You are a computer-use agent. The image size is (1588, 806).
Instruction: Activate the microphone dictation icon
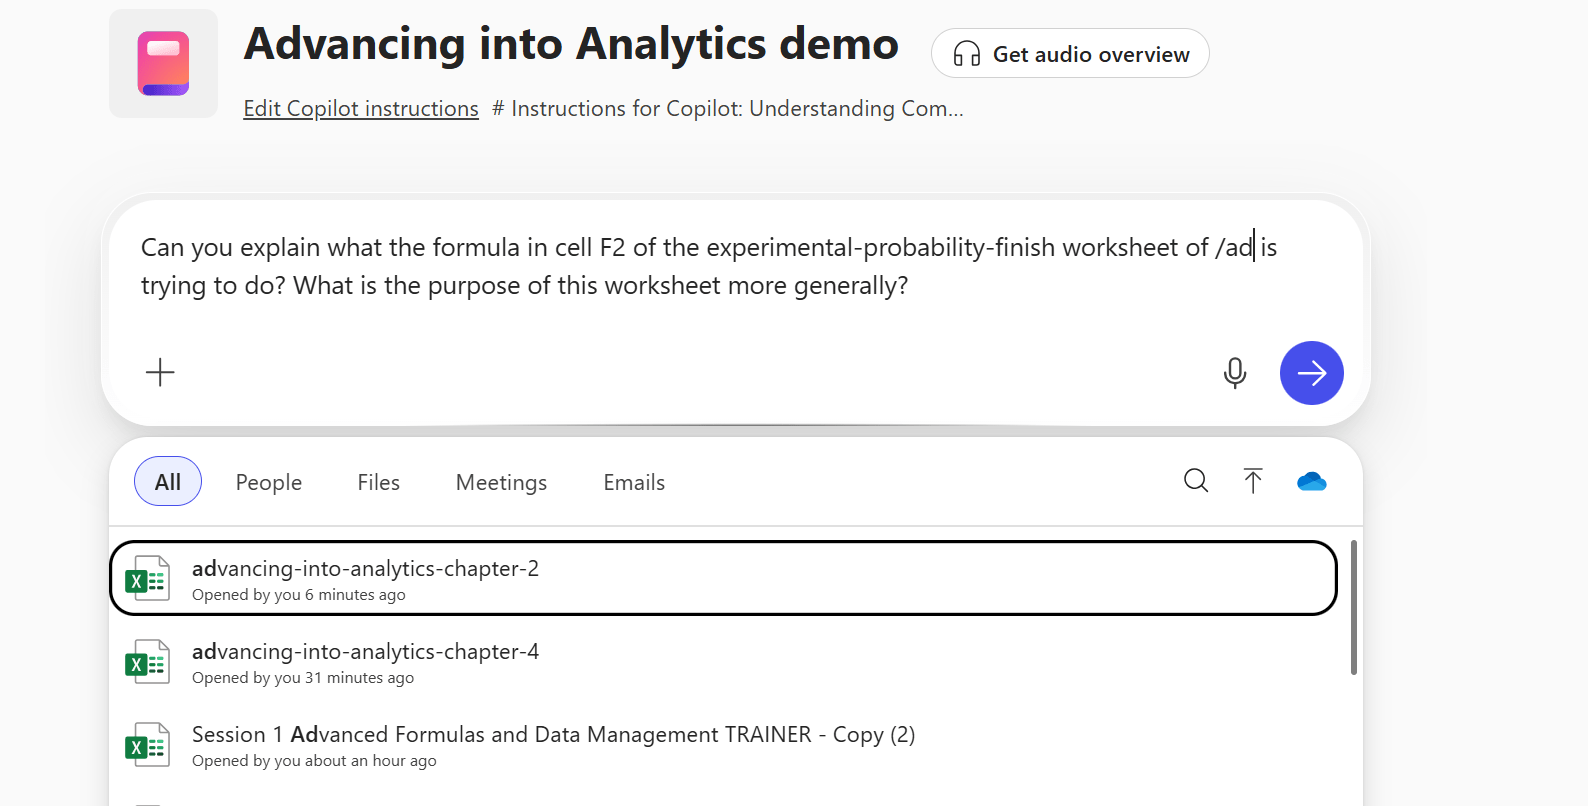click(1235, 373)
